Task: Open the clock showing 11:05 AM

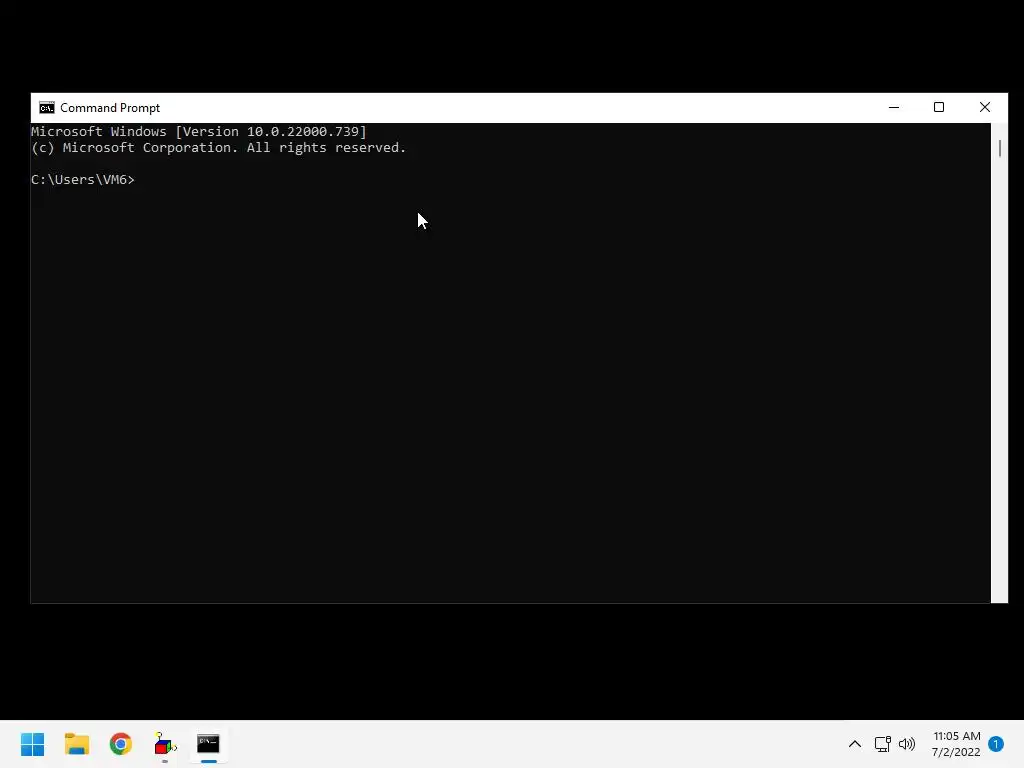Action: [956, 744]
